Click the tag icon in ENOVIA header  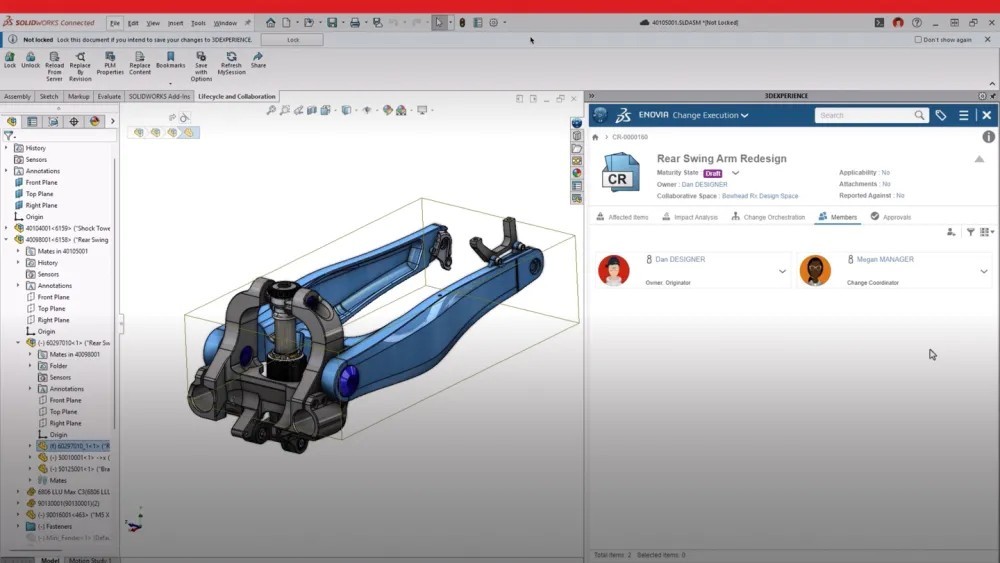pyautogui.click(x=941, y=115)
